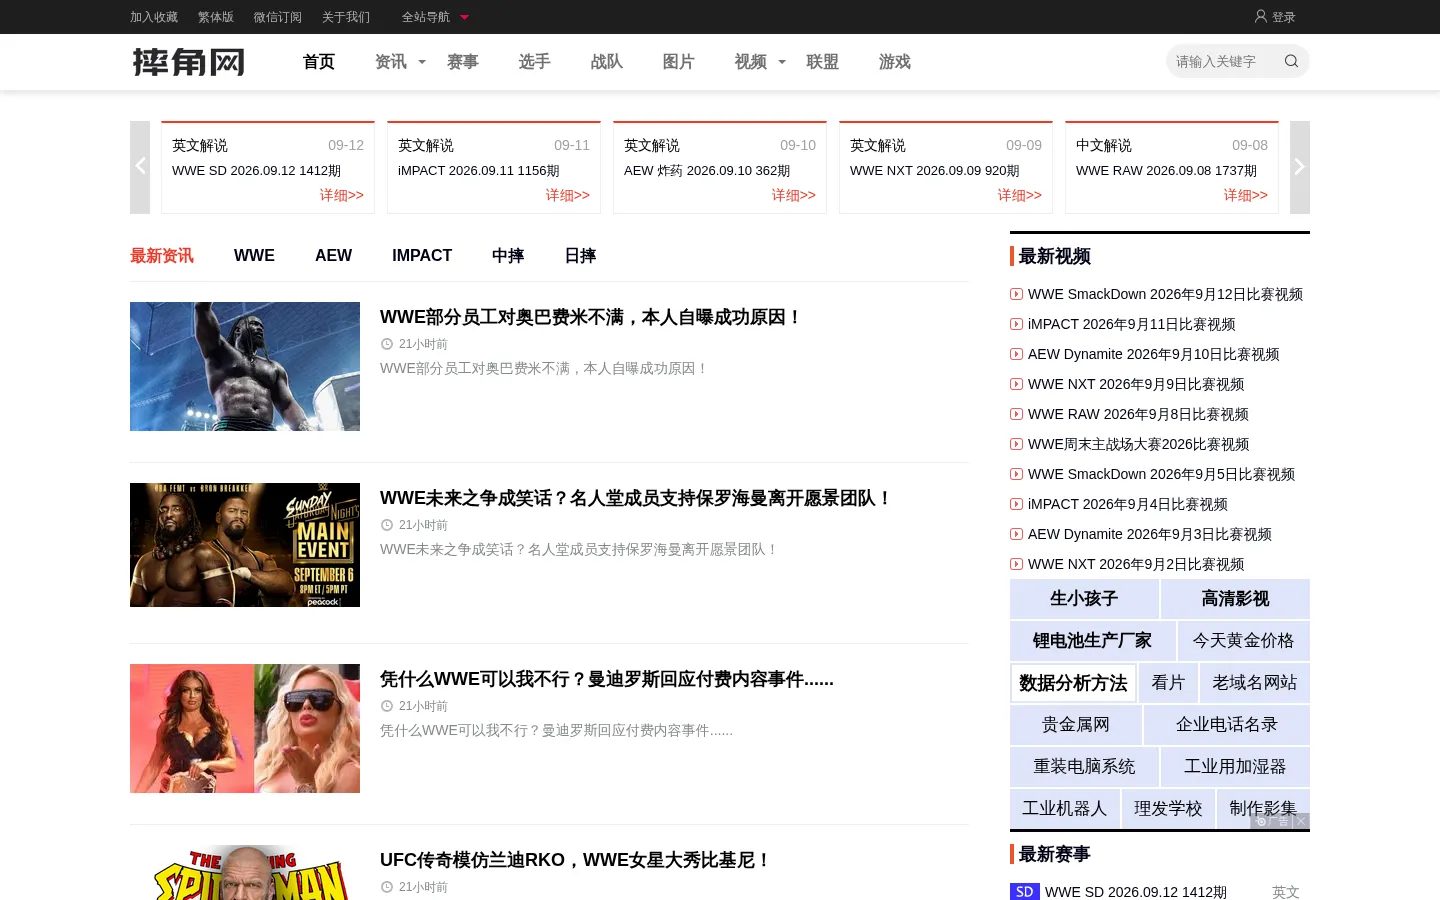Open the 图片 navigation item

(679, 62)
